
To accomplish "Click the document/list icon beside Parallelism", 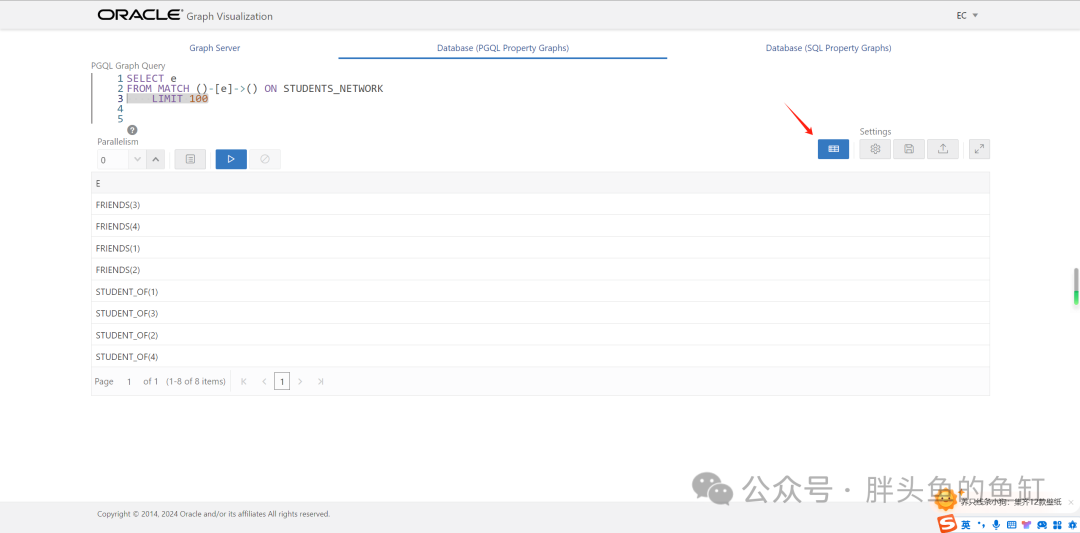I will pos(190,159).
